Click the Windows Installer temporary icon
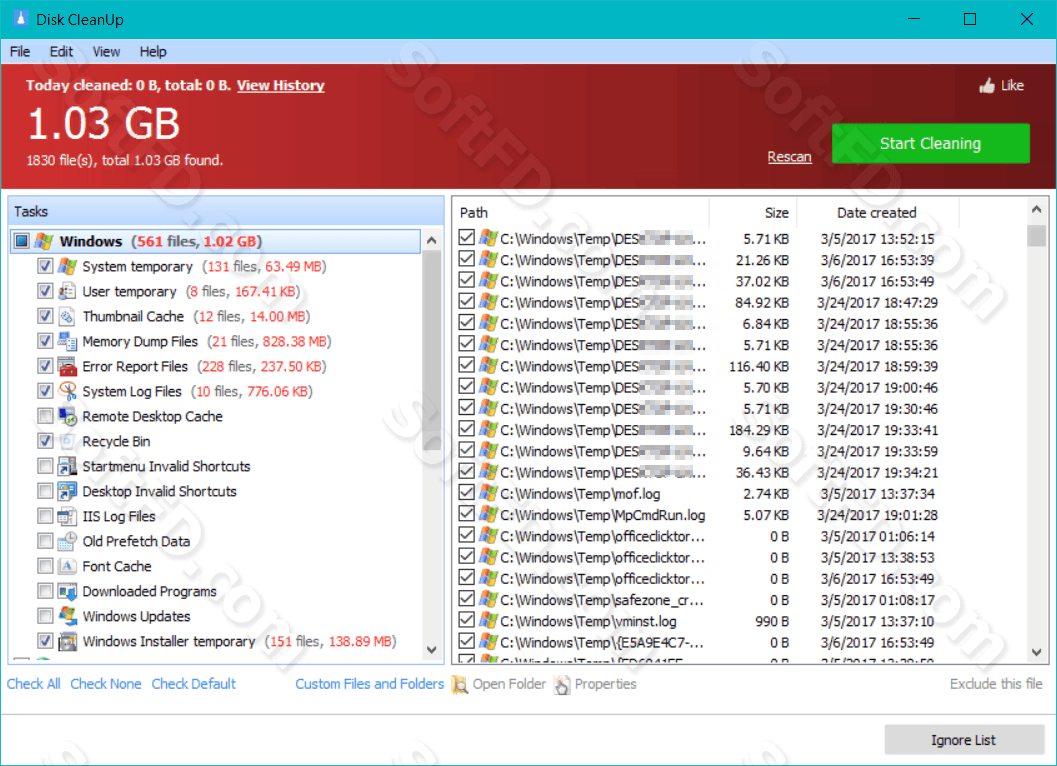1057x766 pixels. (67, 641)
